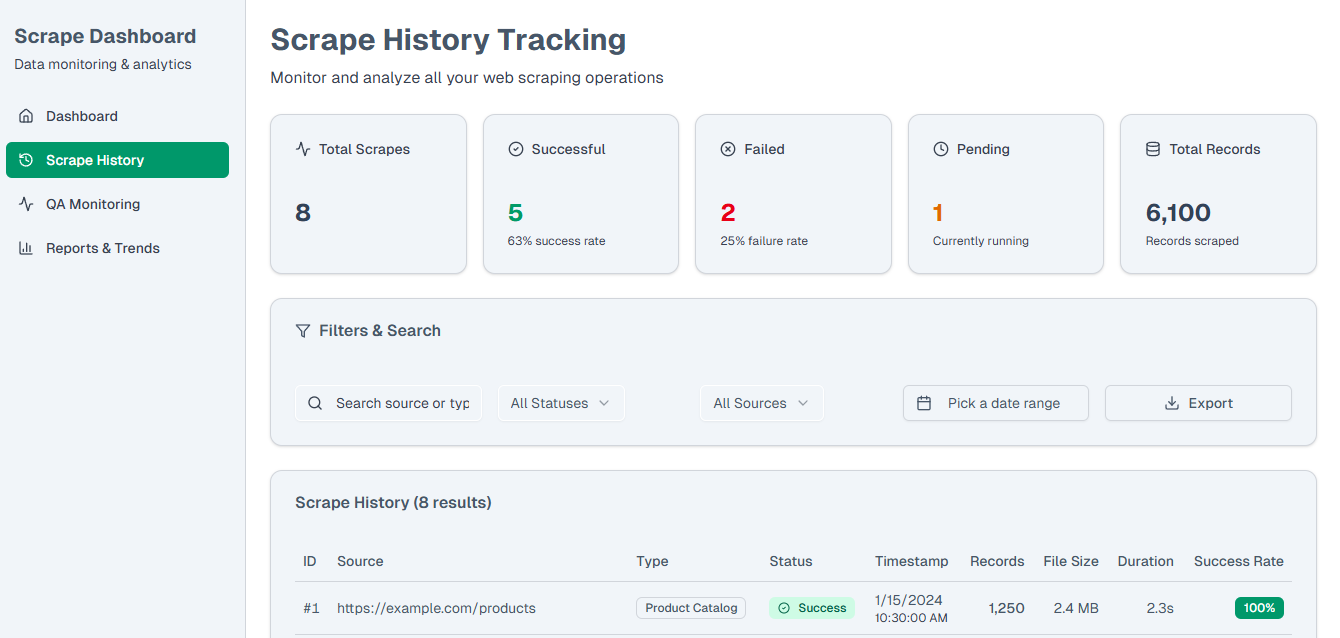1340x638 pixels.
Task: Click the Successful check-circle icon
Action: point(513,148)
